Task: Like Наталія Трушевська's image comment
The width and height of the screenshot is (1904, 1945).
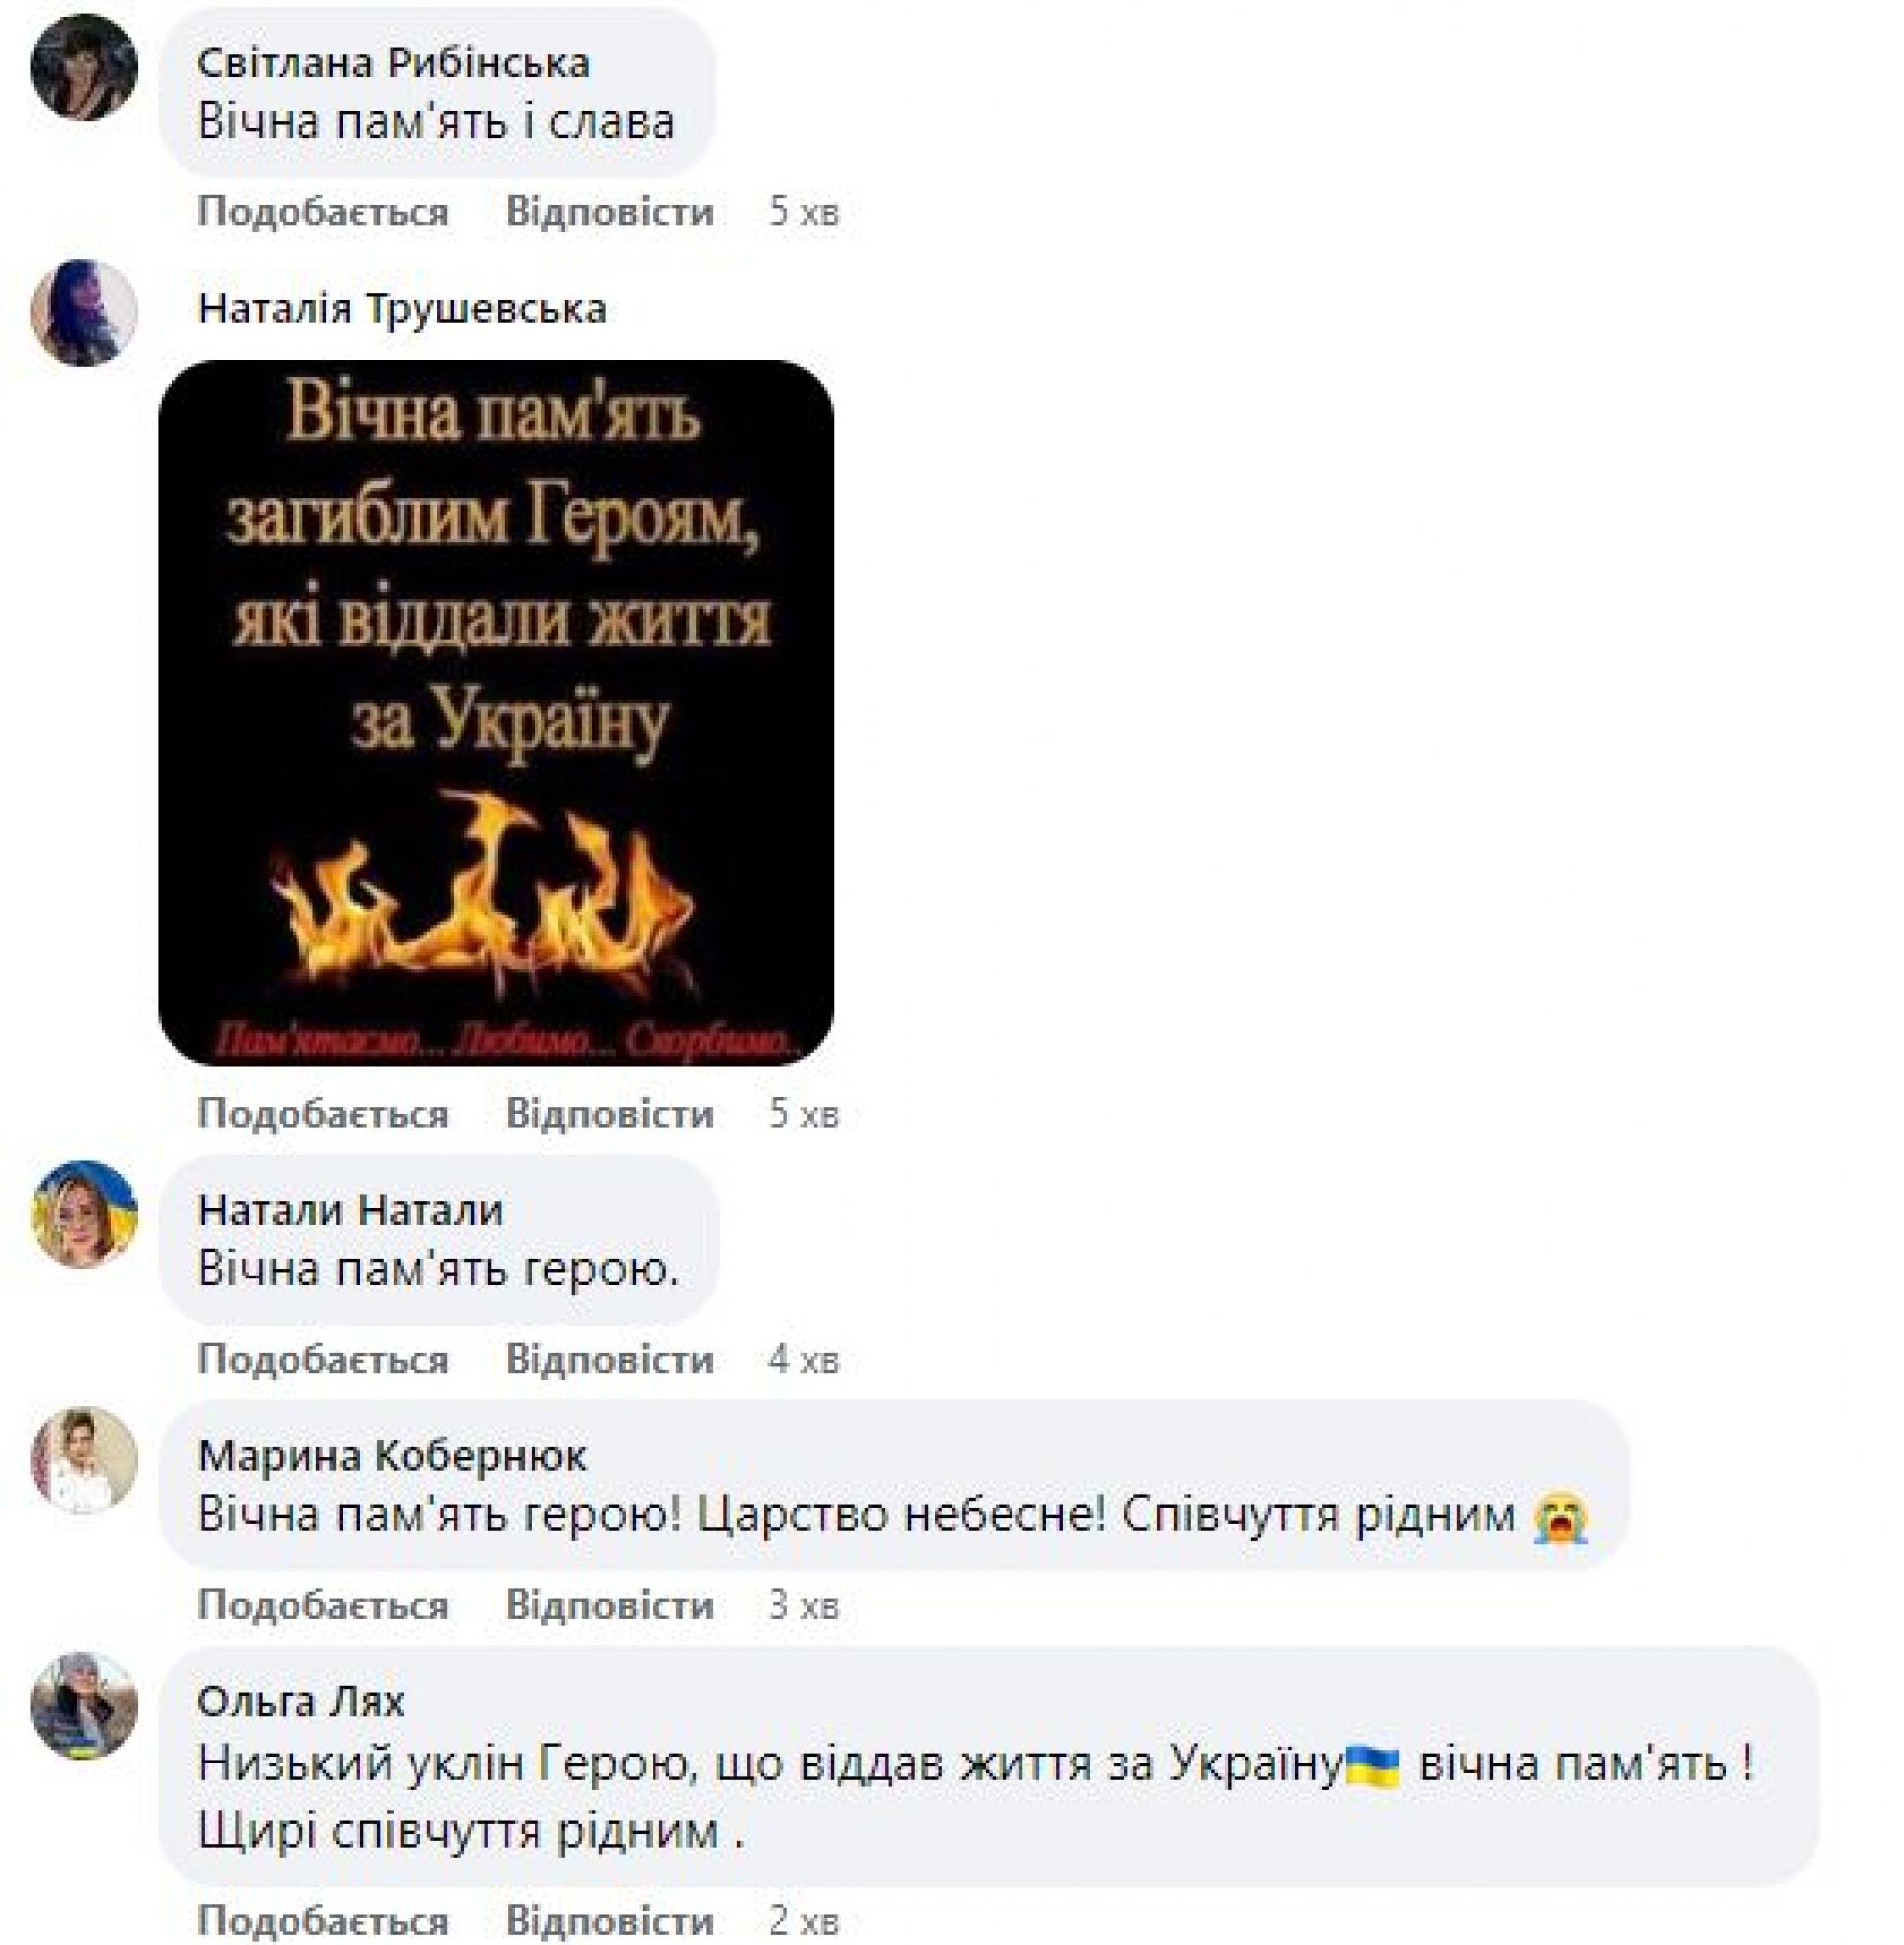Action: [x=323, y=1113]
